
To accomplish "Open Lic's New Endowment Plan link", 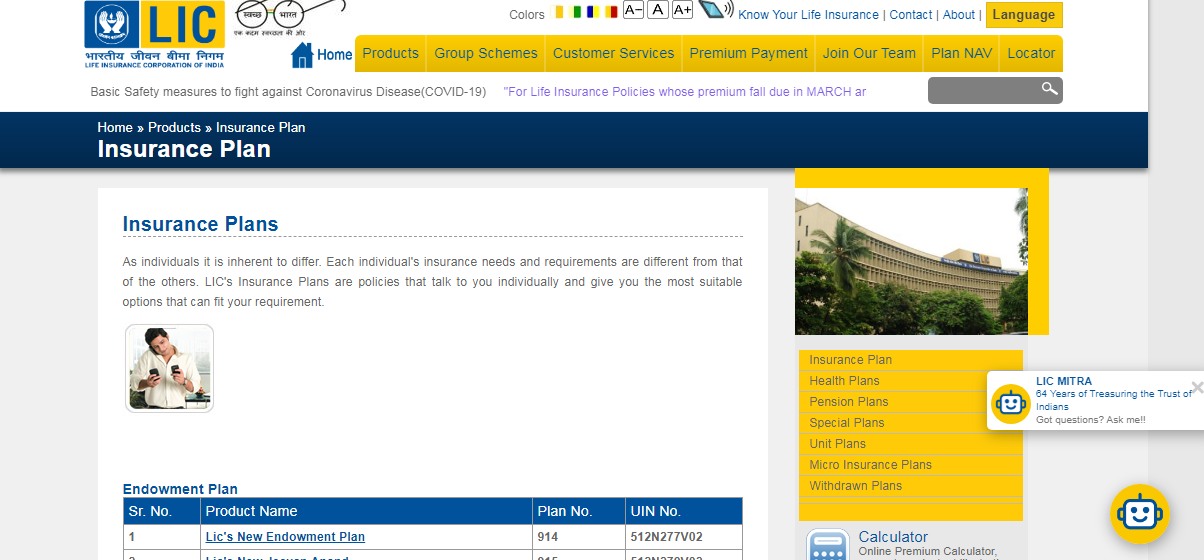I will (x=285, y=537).
